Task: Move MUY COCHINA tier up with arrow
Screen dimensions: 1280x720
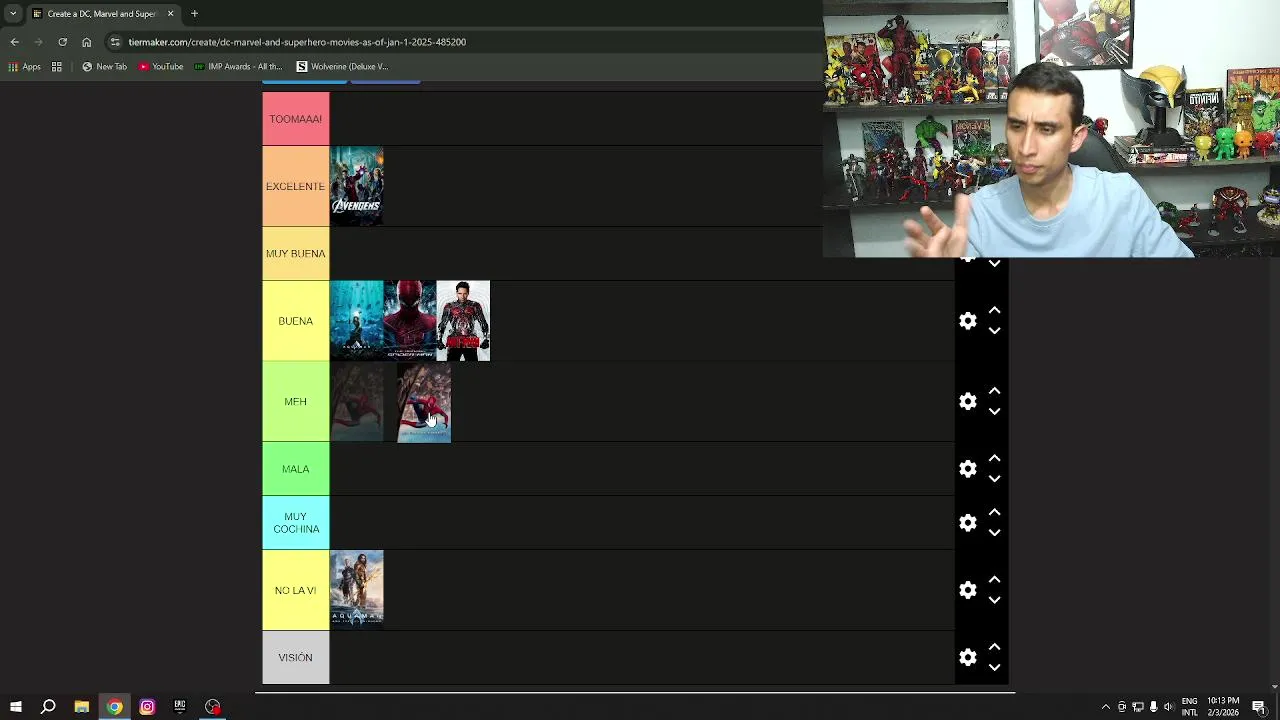Action: pyautogui.click(x=994, y=513)
